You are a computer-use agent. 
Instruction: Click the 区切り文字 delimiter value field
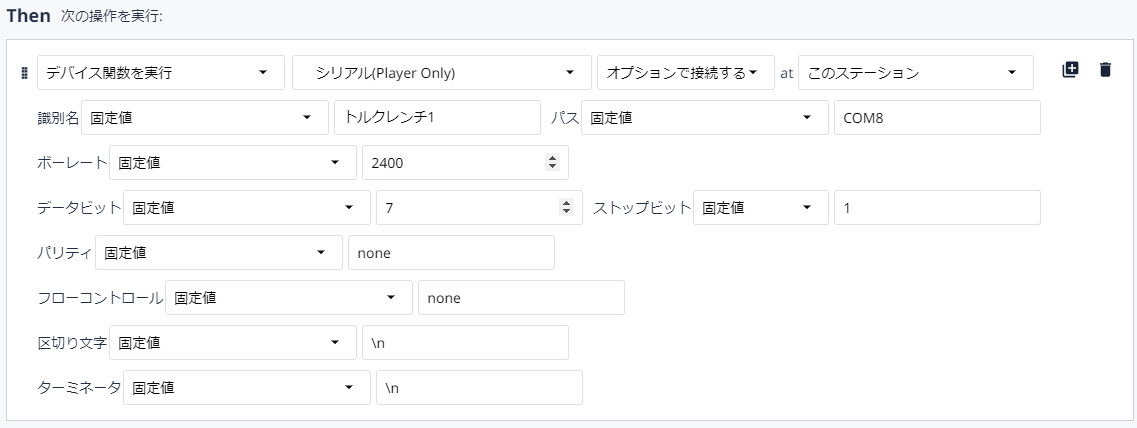pos(466,342)
